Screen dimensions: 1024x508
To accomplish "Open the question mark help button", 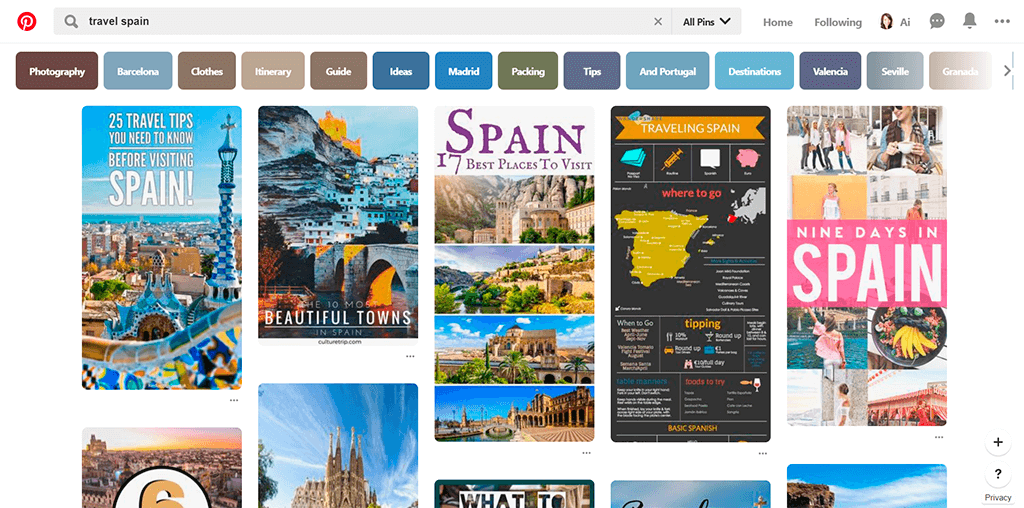I will [x=998, y=474].
